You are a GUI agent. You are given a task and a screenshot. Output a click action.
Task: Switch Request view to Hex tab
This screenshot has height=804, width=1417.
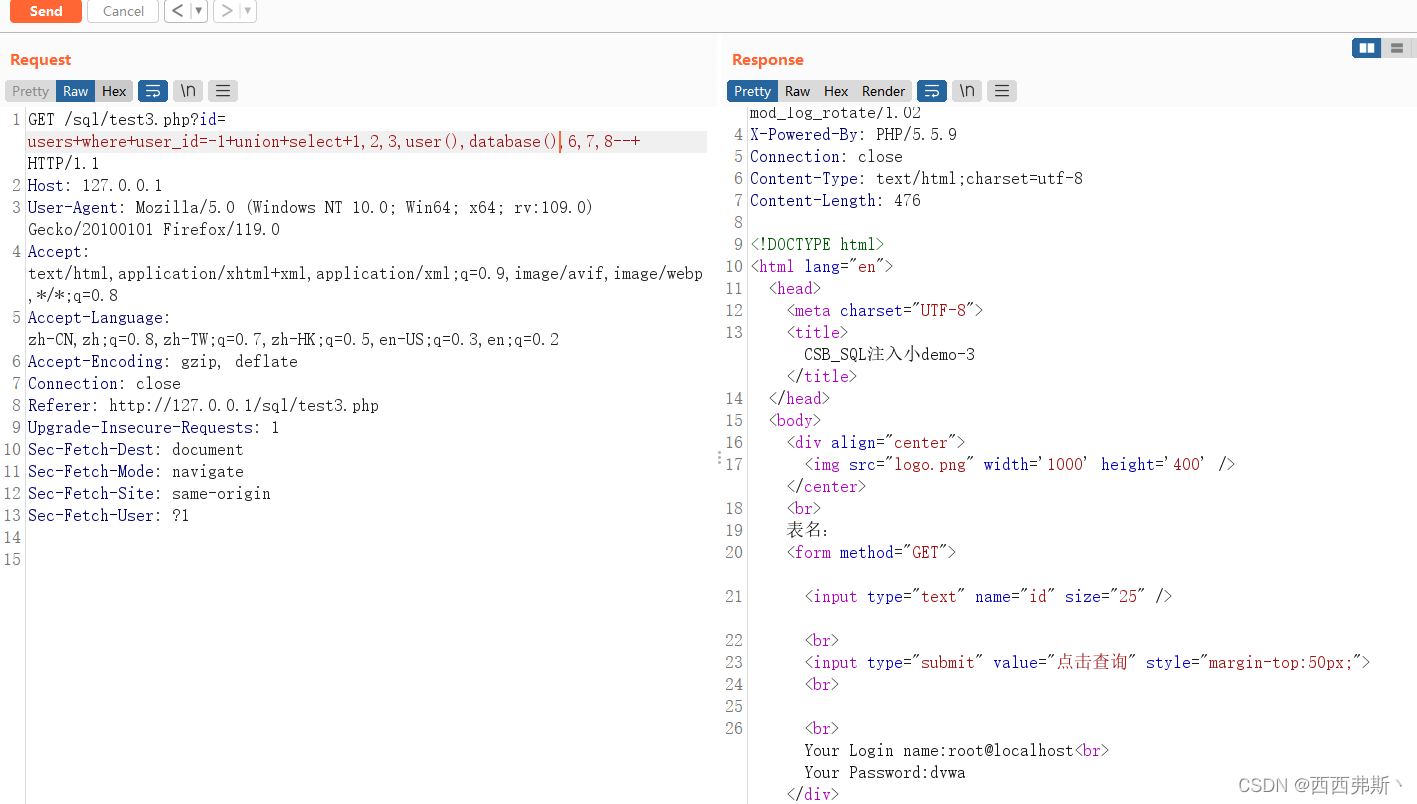114,91
